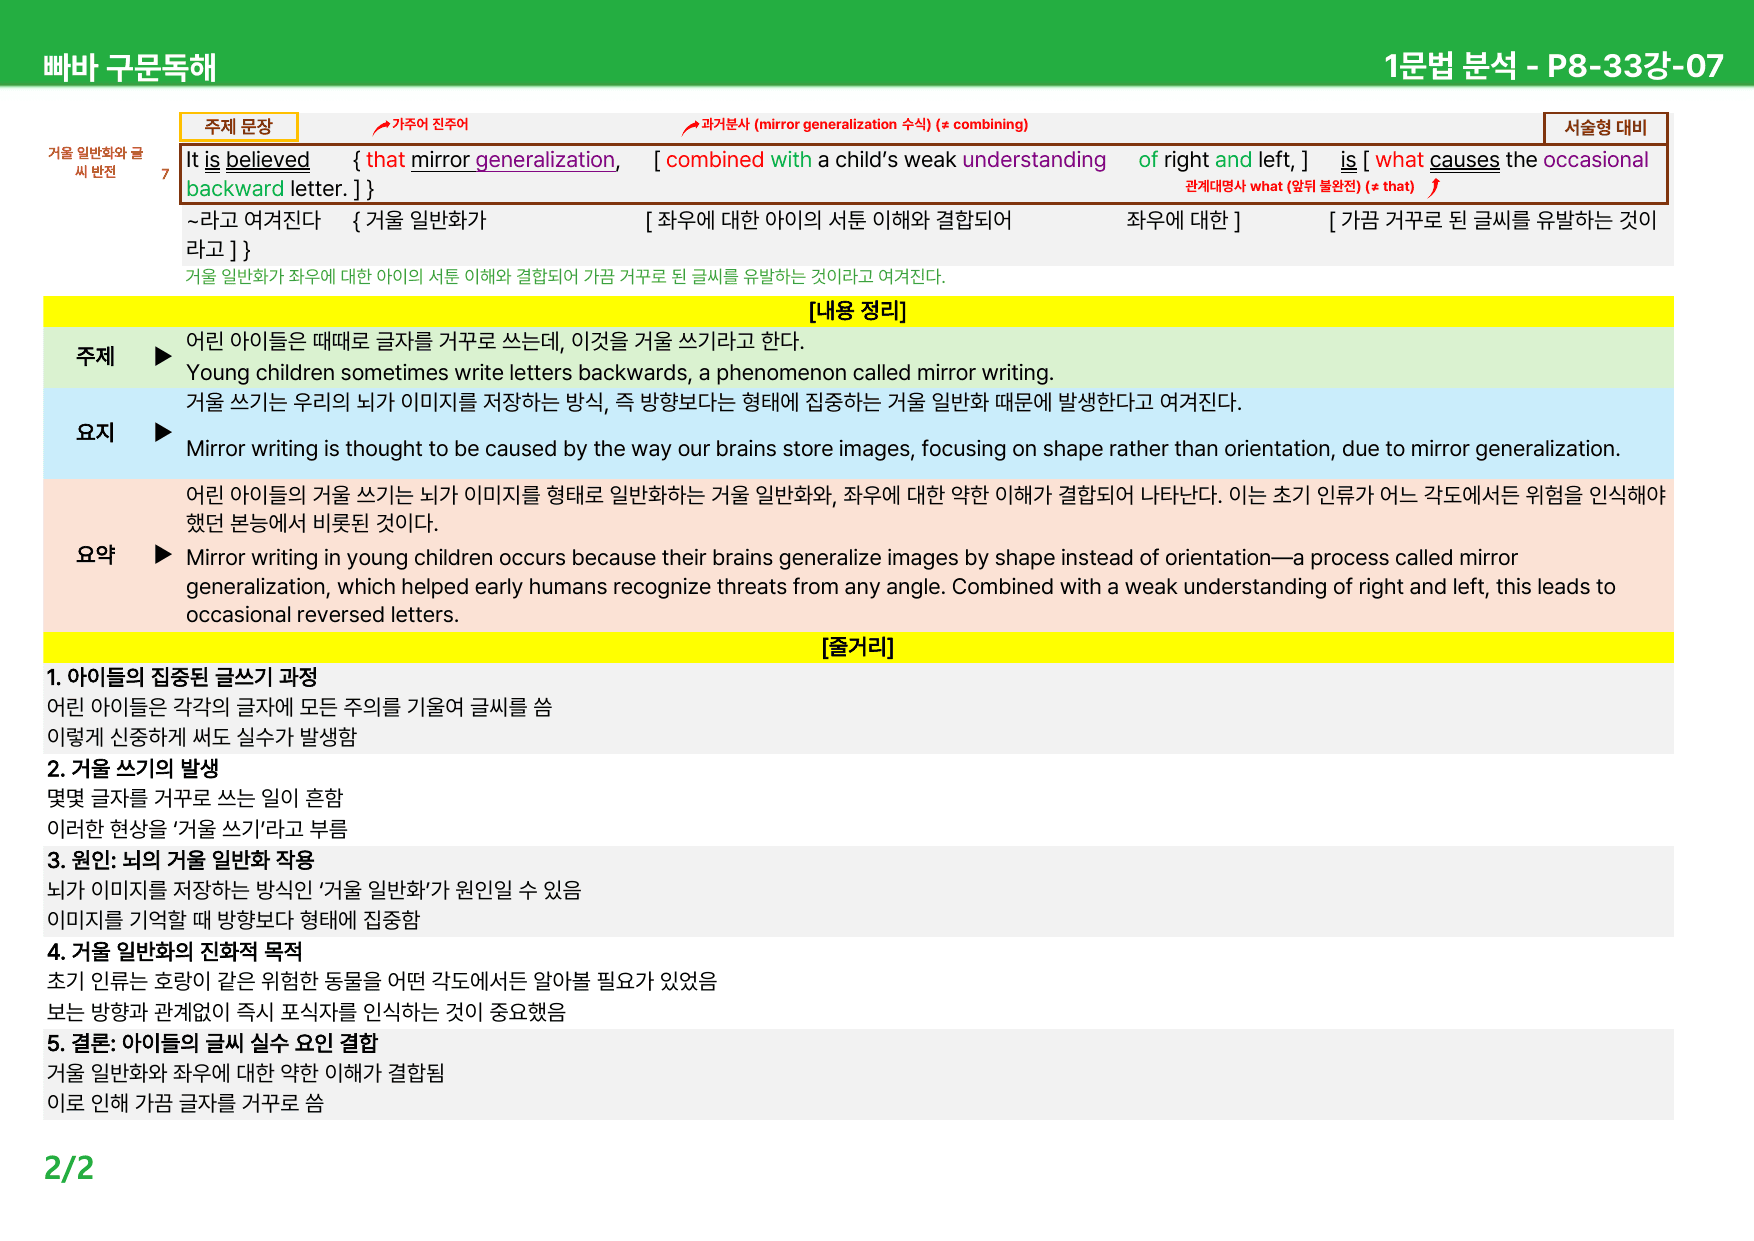Select the 서술형 대비 box label

click(1605, 127)
